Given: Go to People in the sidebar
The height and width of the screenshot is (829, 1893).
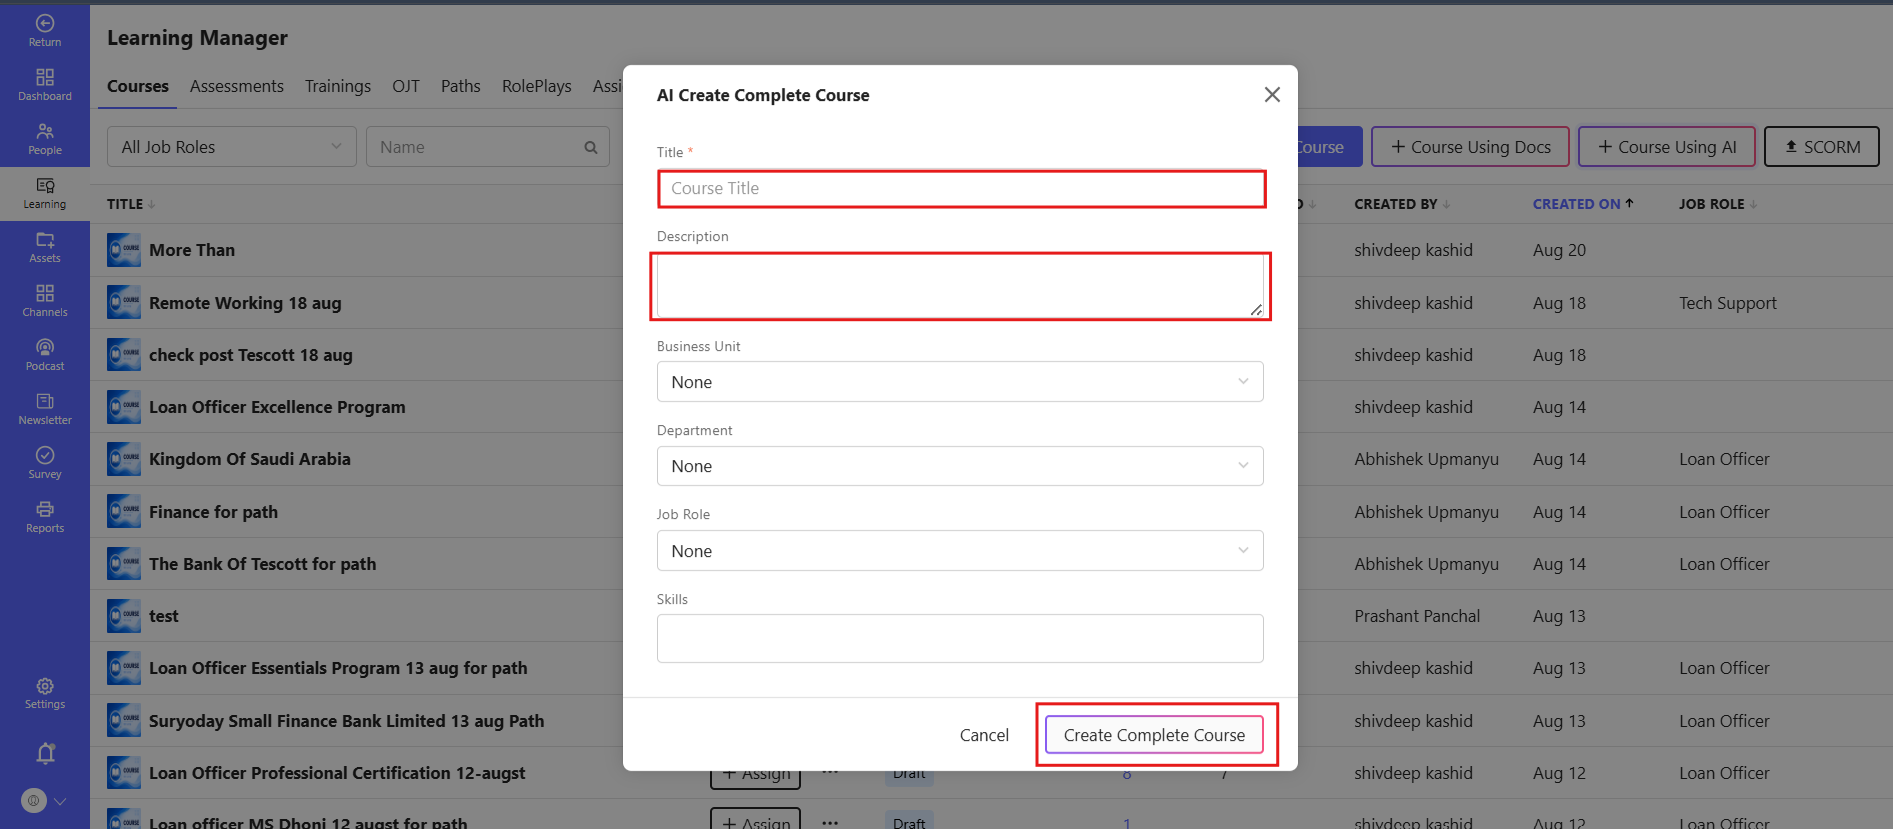Looking at the screenshot, I should [x=45, y=138].
